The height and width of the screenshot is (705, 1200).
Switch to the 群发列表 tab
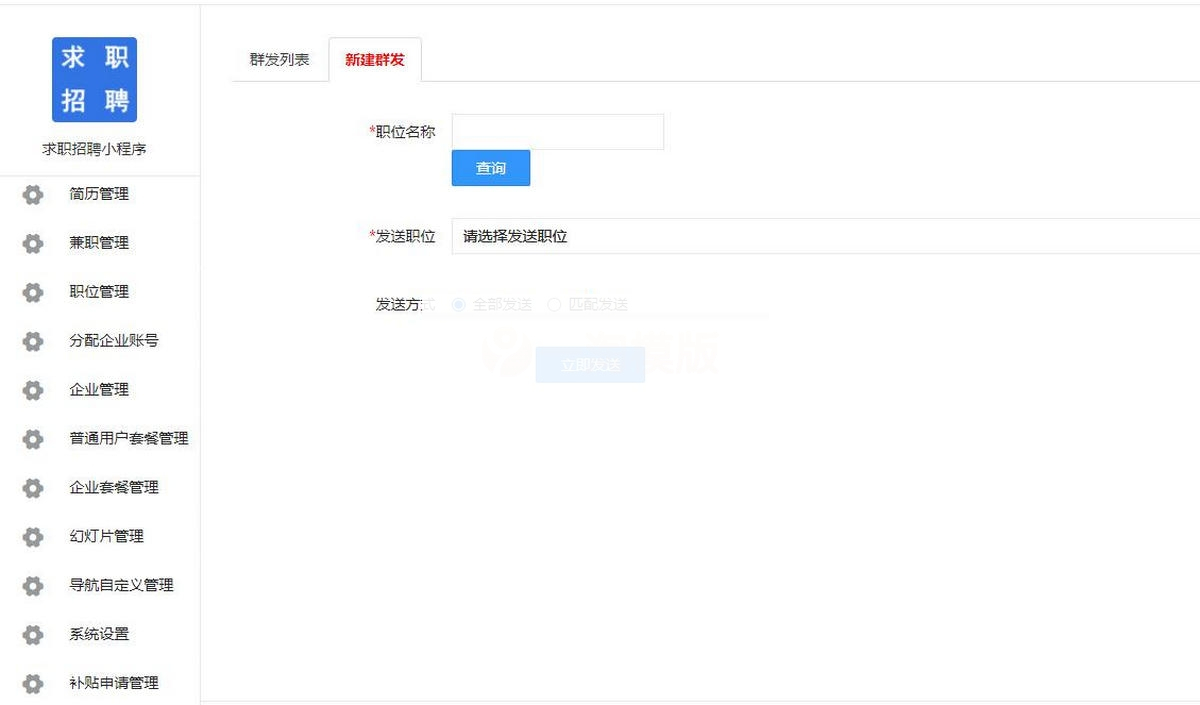[x=278, y=60]
